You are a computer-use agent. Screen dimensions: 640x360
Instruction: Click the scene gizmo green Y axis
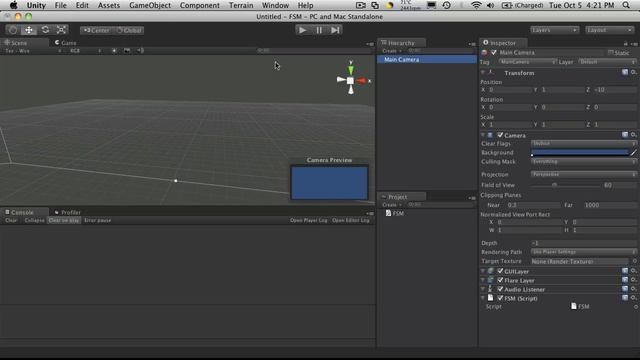(x=351, y=70)
